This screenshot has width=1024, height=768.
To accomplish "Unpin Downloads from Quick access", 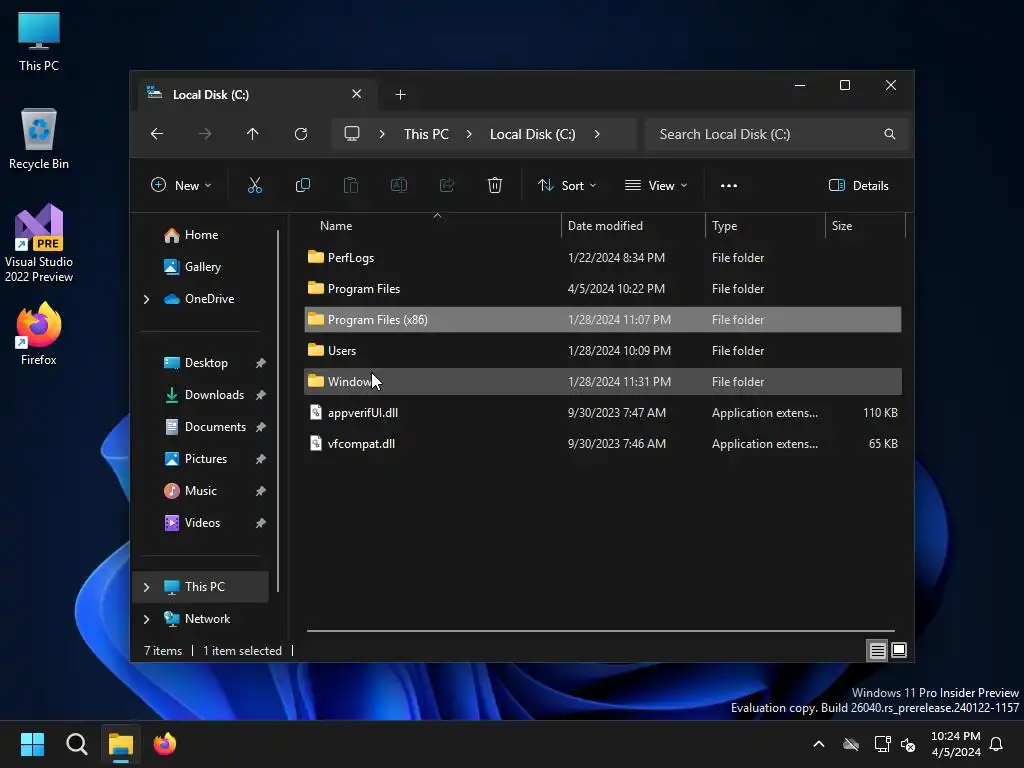I will [261, 395].
